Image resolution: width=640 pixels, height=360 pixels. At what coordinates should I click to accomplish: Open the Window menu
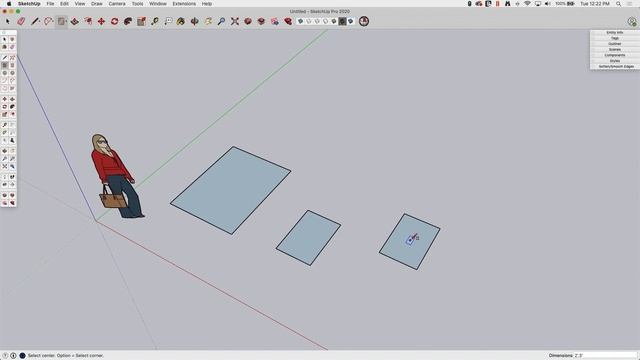click(x=158, y=4)
